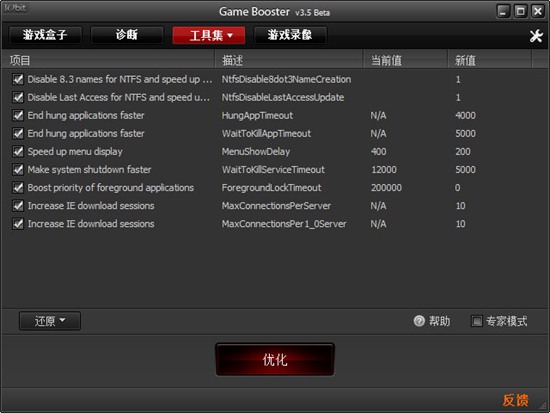Click MaxConnectionsPerServer description text
The width and height of the screenshot is (550, 413).
coord(276,206)
